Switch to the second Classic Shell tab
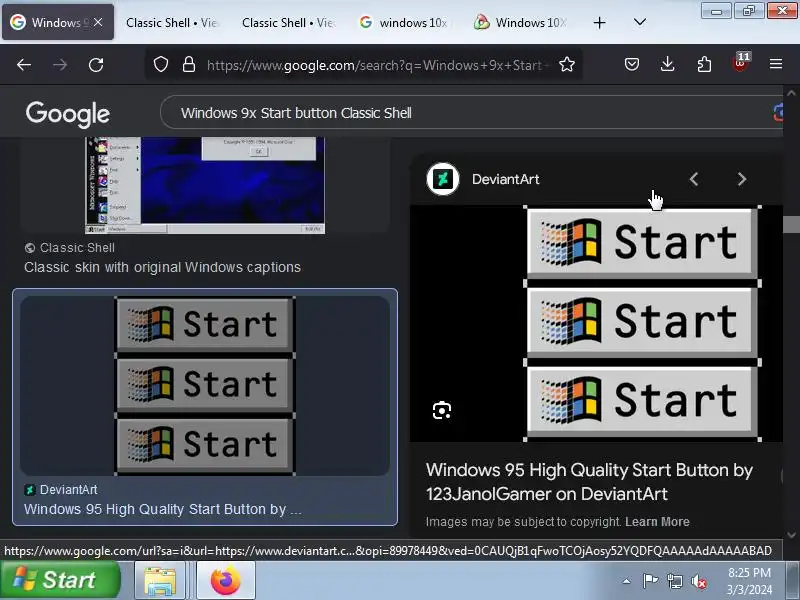Screen dimensions: 800x600 172,23
